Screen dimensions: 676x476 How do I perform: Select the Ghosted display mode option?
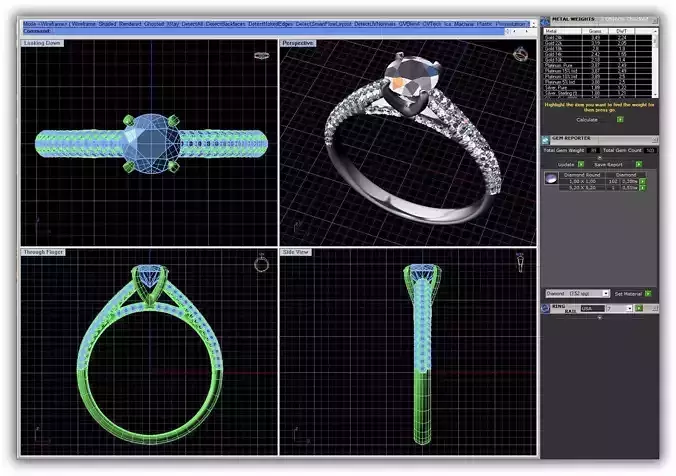(x=154, y=24)
